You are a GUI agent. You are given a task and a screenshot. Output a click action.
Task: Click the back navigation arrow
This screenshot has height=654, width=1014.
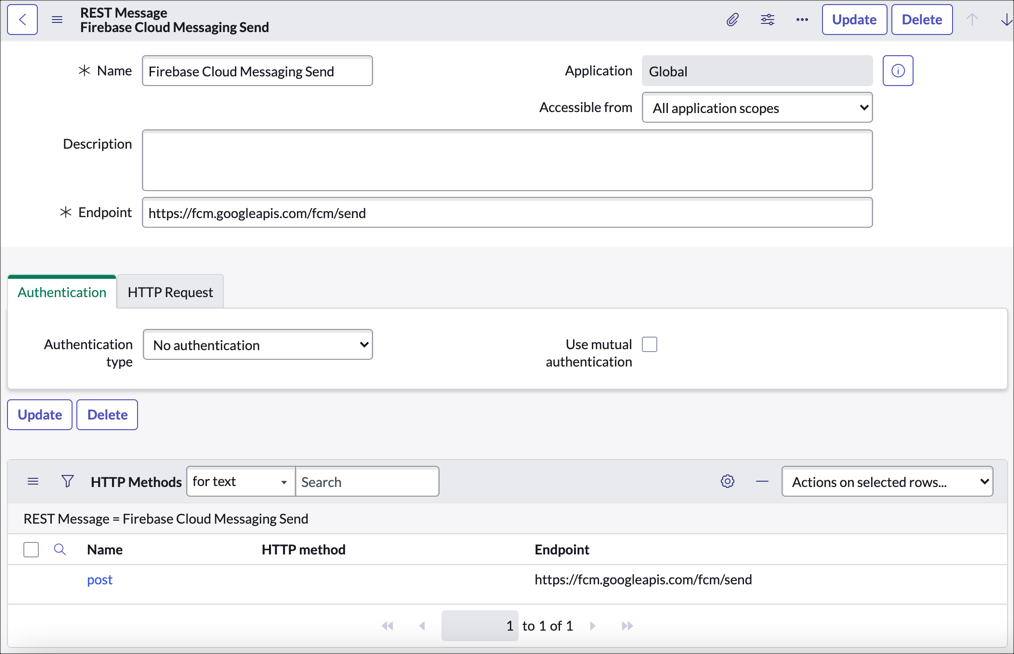point(22,19)
